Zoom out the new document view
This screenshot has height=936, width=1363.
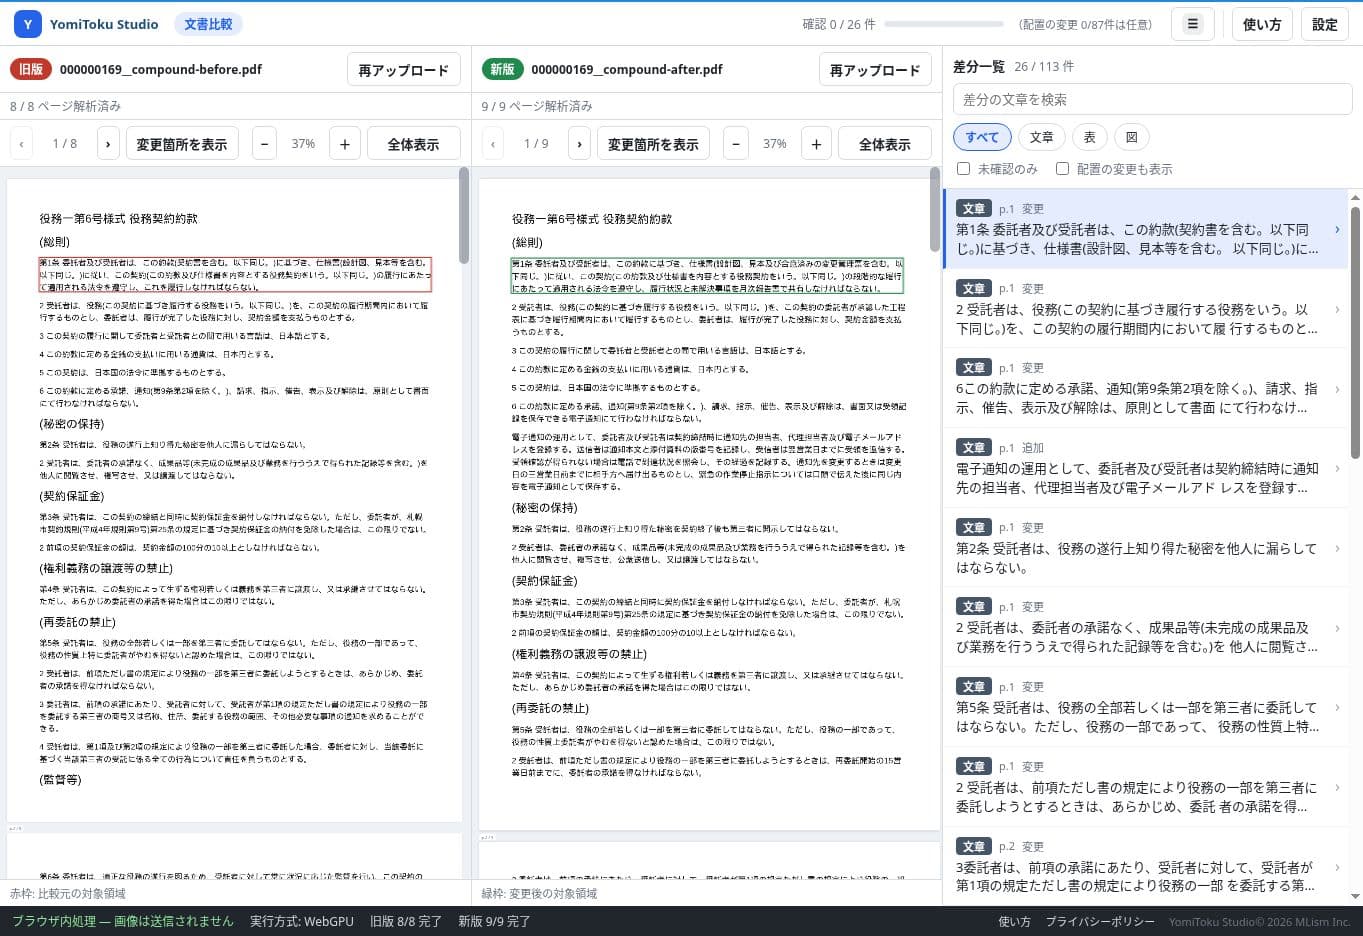point(735,144)
